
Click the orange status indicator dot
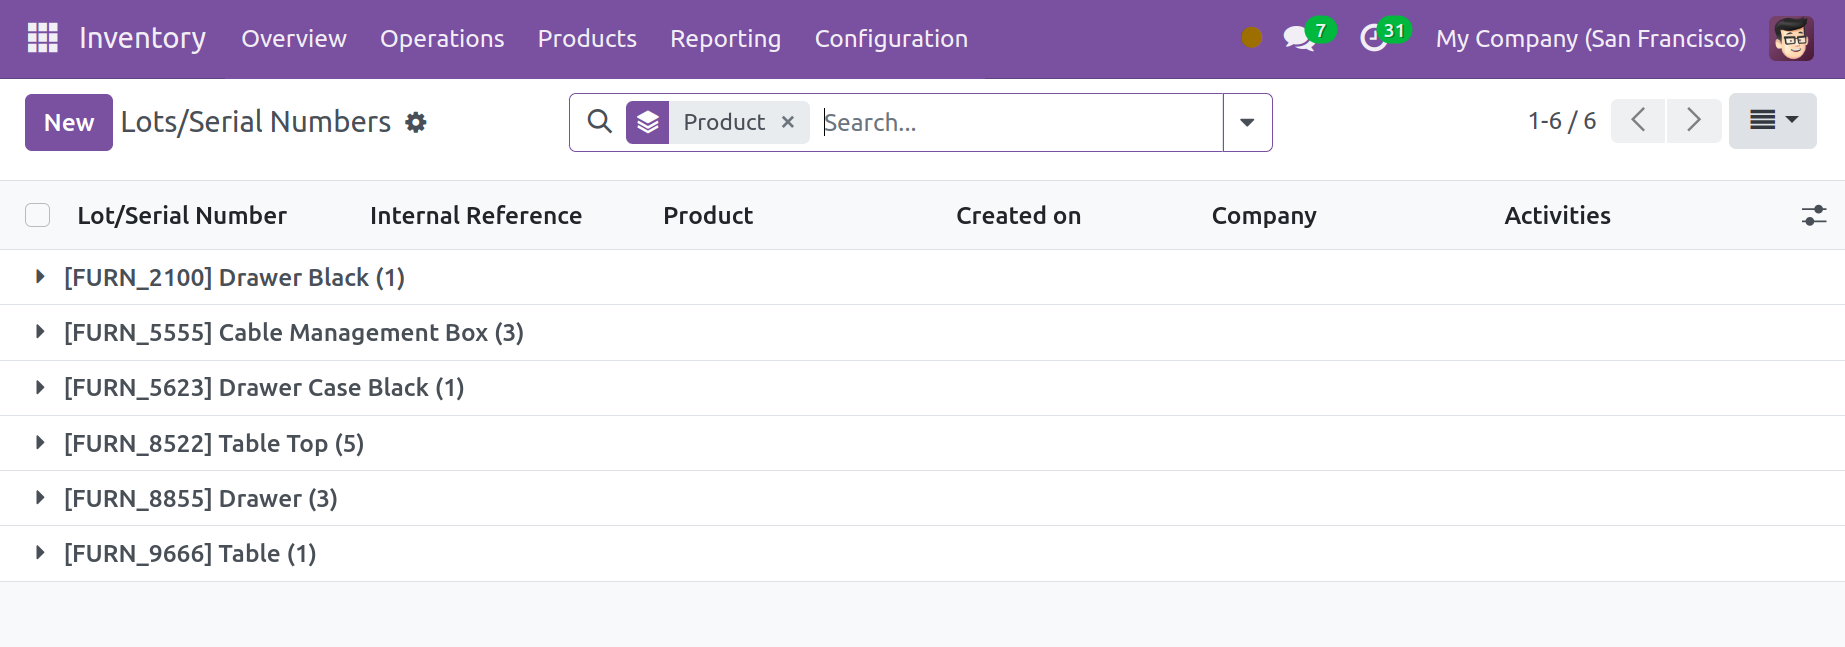pyautogui.click(x=1251, y=38)
